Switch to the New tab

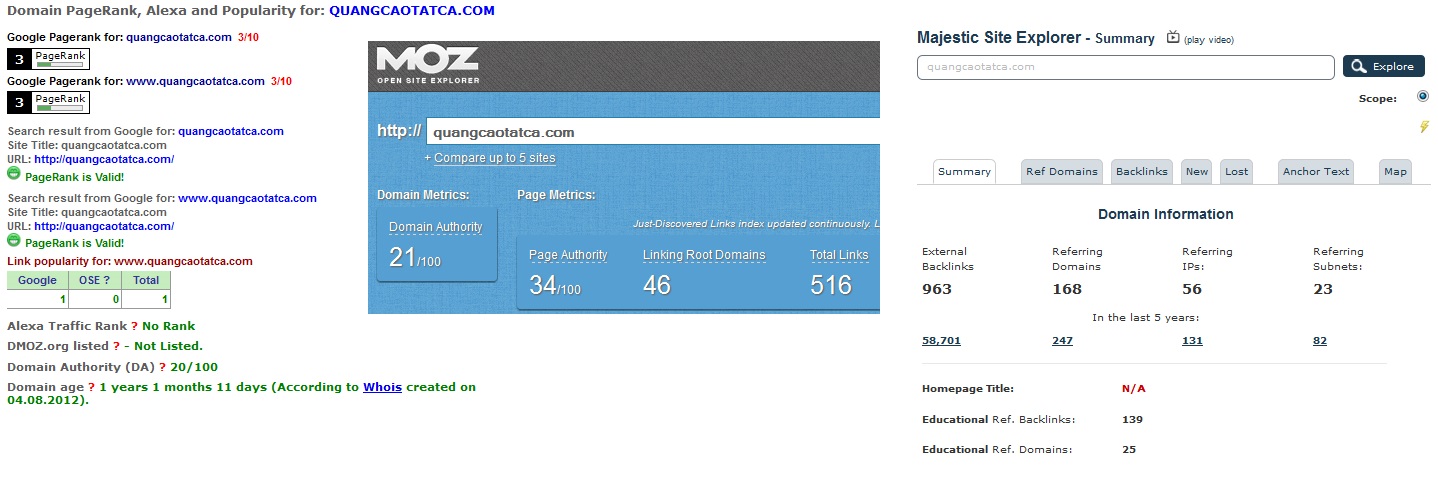tap(1197, 171)
